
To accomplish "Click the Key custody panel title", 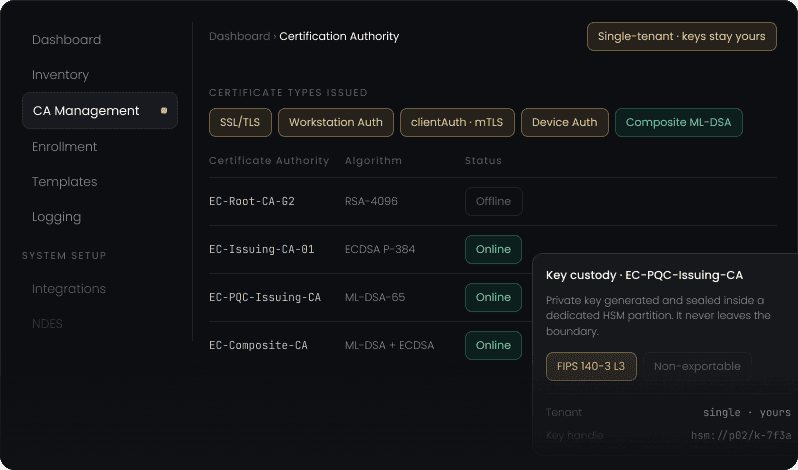I will (644, 275).
